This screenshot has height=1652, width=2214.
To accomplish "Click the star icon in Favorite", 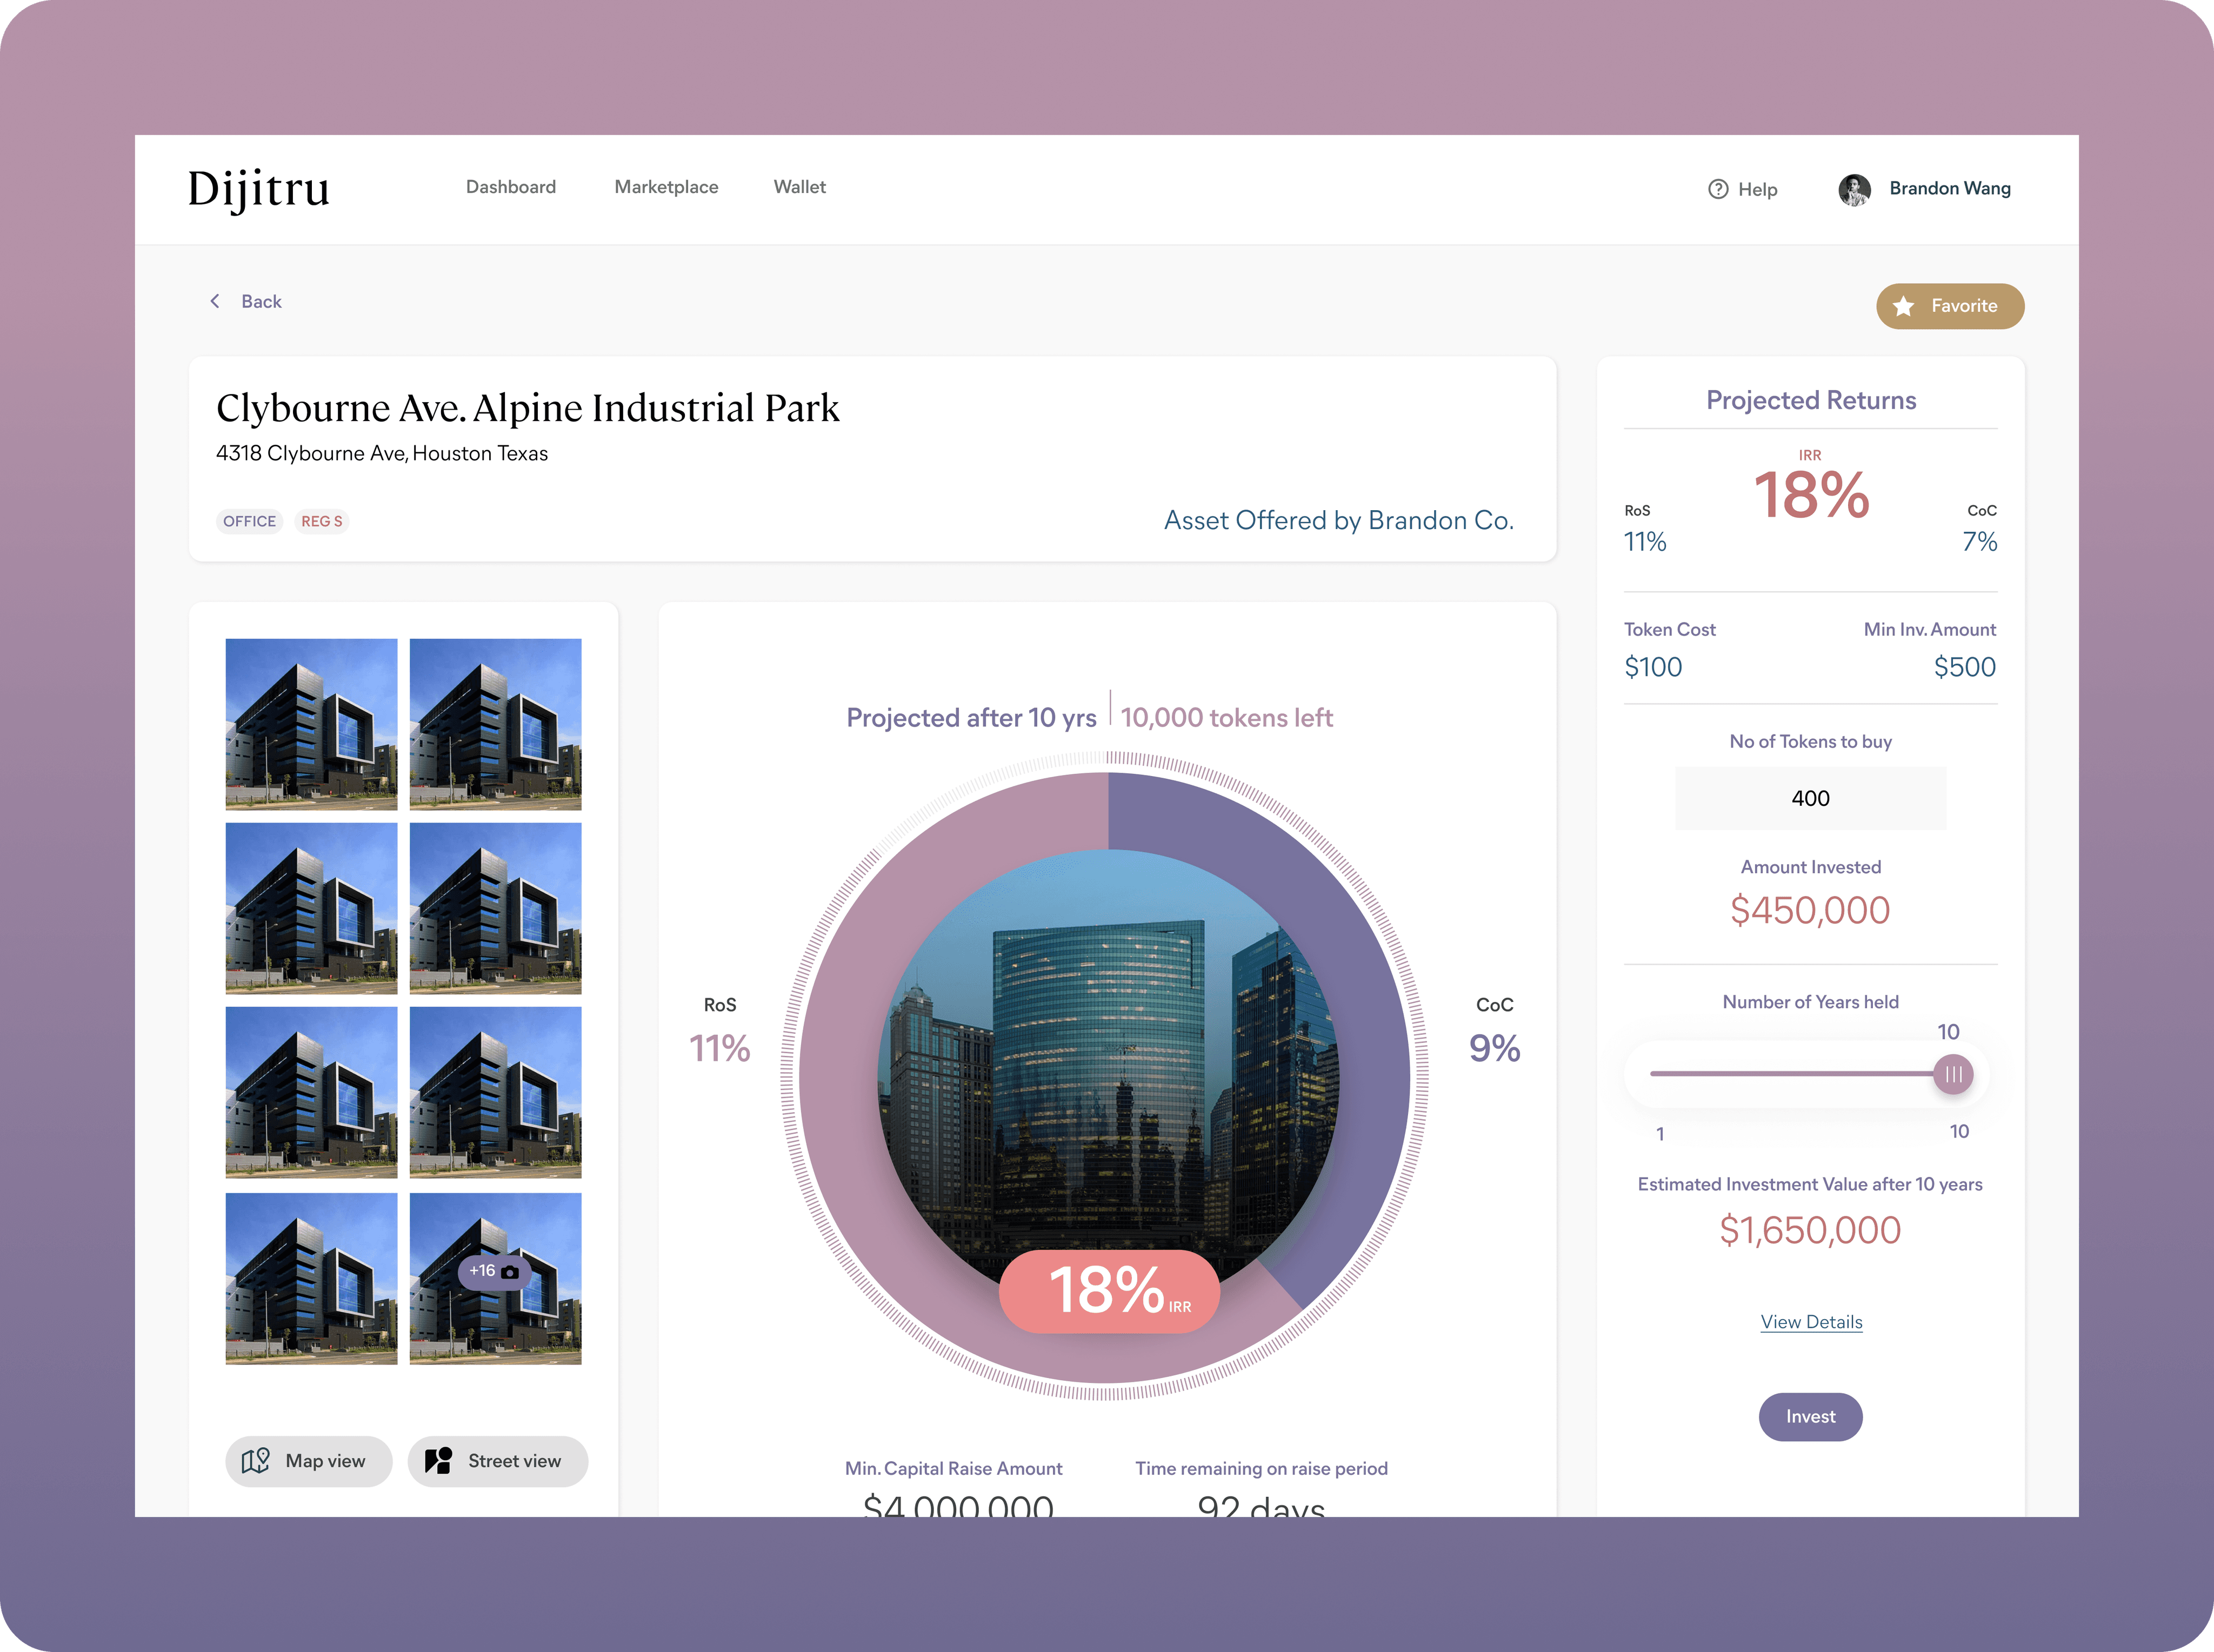I will (x=1904, y=306).
